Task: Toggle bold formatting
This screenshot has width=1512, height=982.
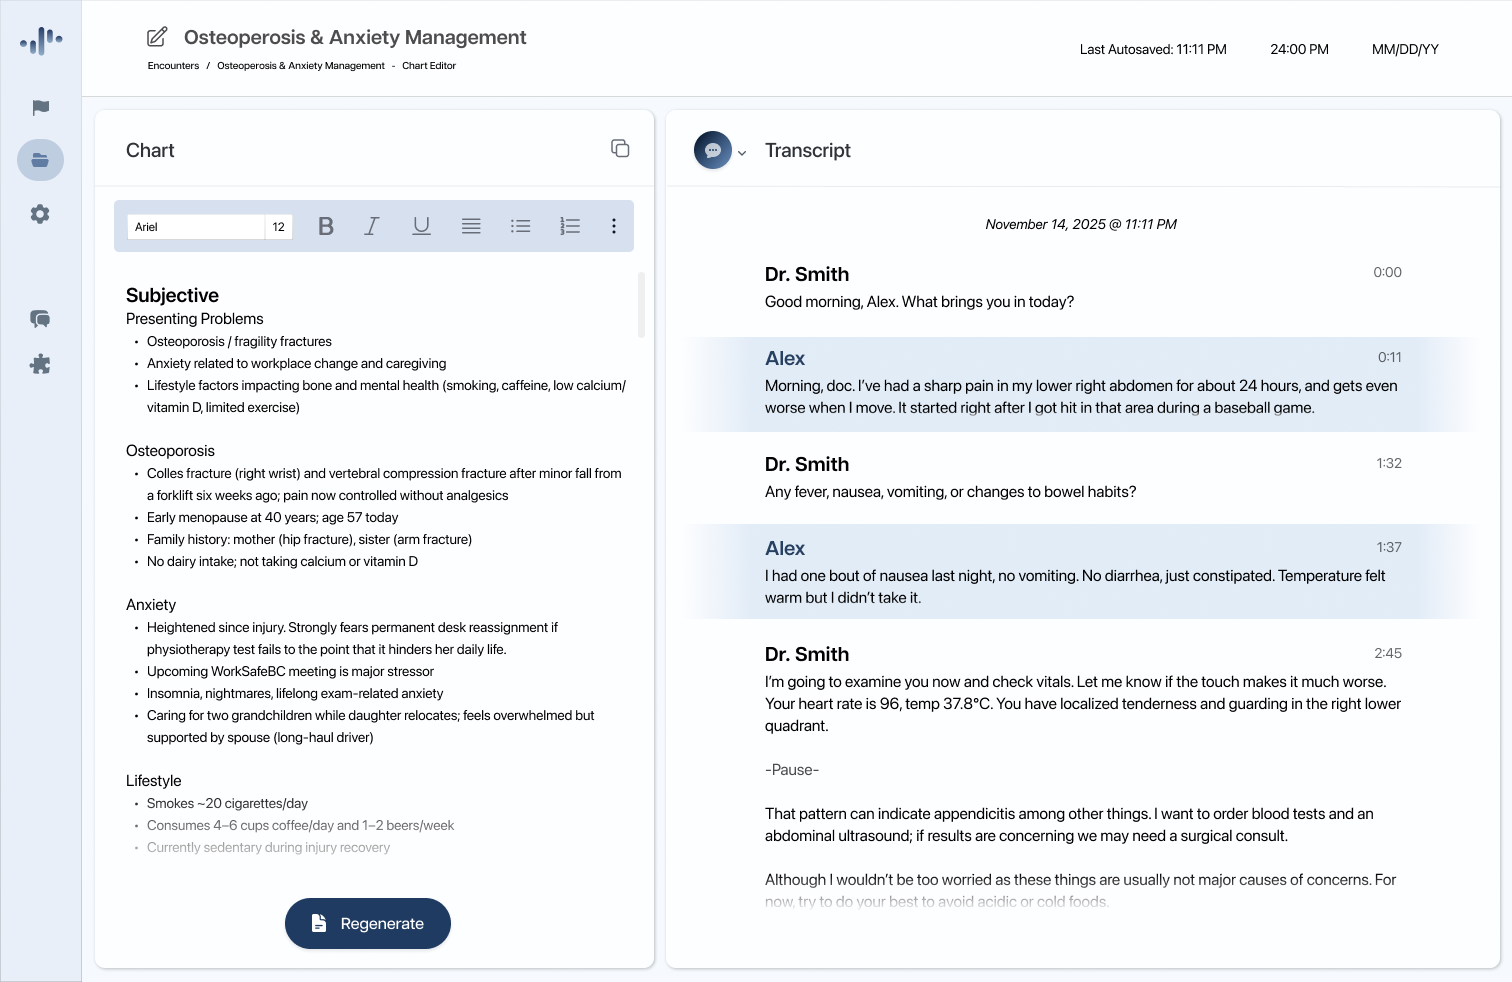Action: 325,226
